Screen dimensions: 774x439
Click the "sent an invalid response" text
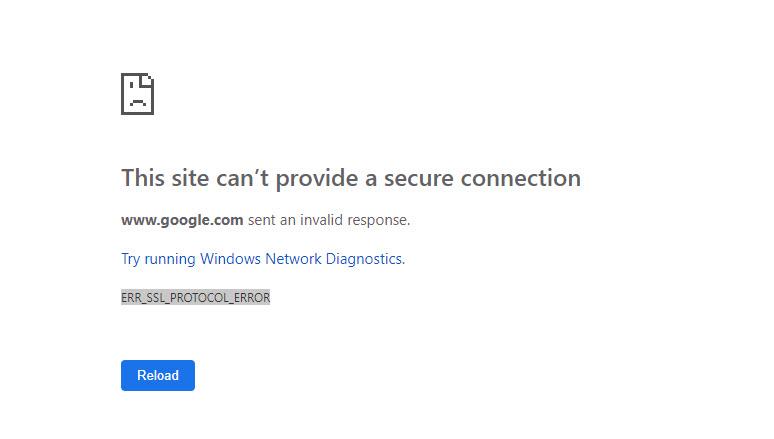click(329, 220)
